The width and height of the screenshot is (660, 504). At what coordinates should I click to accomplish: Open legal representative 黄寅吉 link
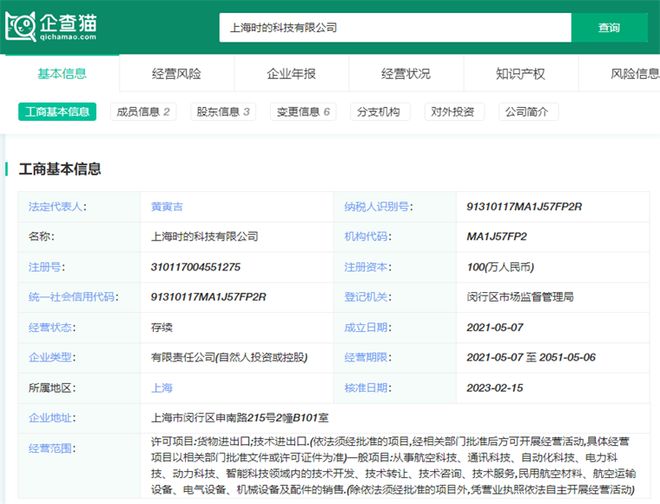coord(167,207)
